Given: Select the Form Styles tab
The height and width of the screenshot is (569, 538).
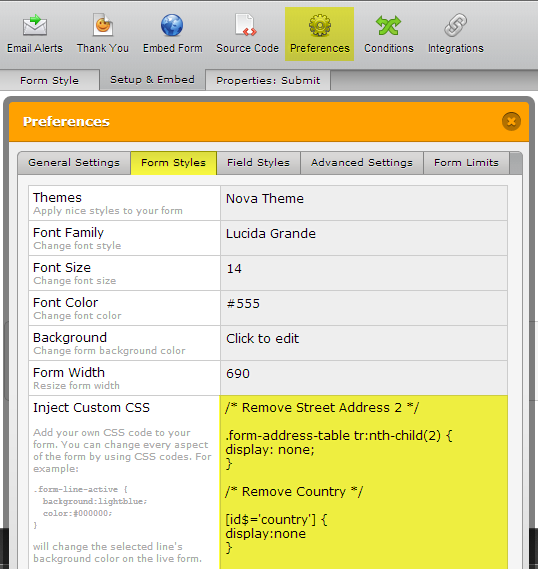Looking at the screenshot, I should pyautogui.click(x=173, y=163).
